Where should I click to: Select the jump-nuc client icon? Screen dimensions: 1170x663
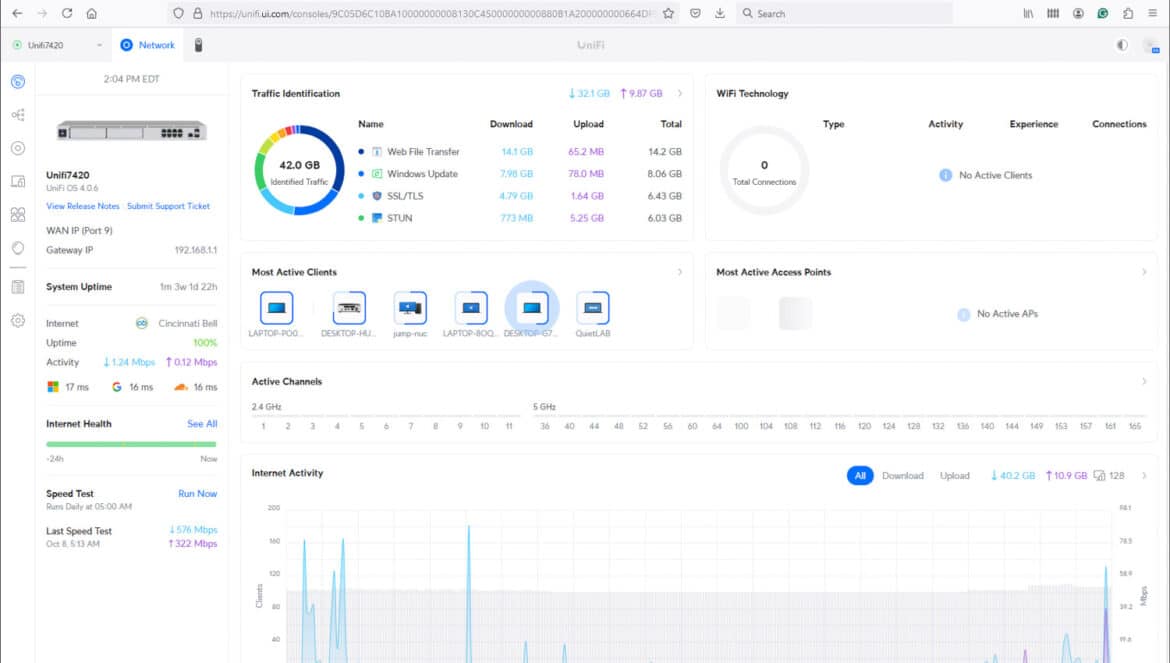pyautogui.click(x=410, y=308)
